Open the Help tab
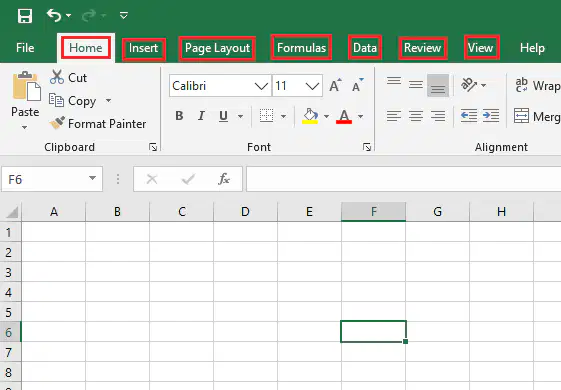561x390 pixels. pos(532,48)
